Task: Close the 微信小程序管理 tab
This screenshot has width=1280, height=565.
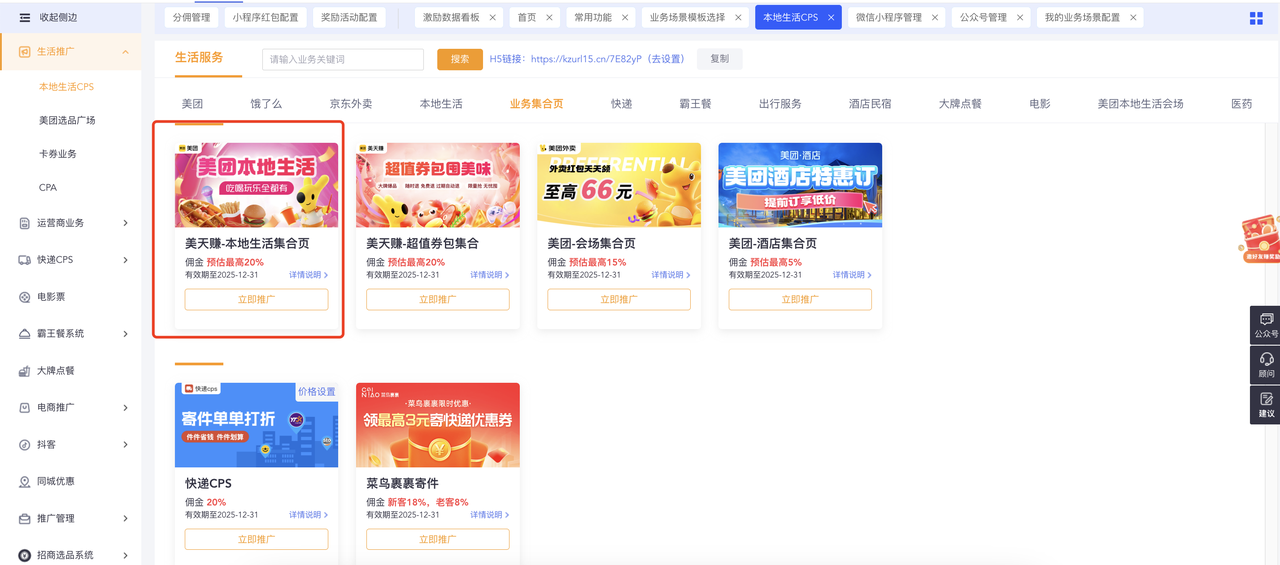Action: [x=935, y=18]
